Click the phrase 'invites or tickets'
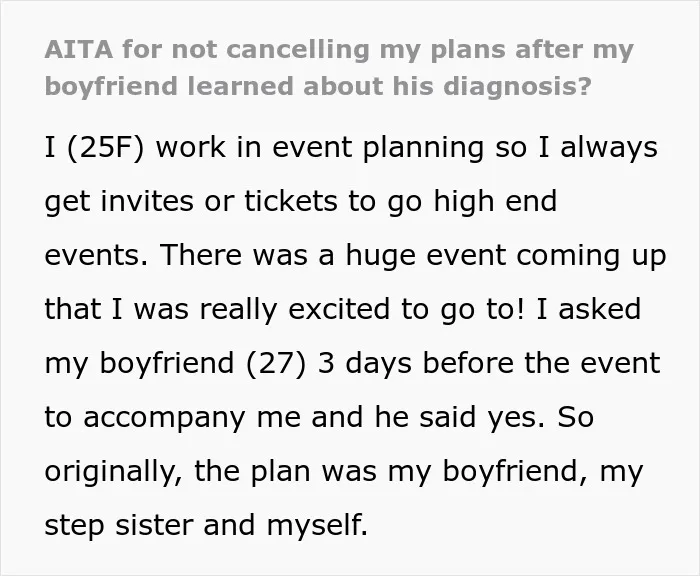 coord(219,201)
